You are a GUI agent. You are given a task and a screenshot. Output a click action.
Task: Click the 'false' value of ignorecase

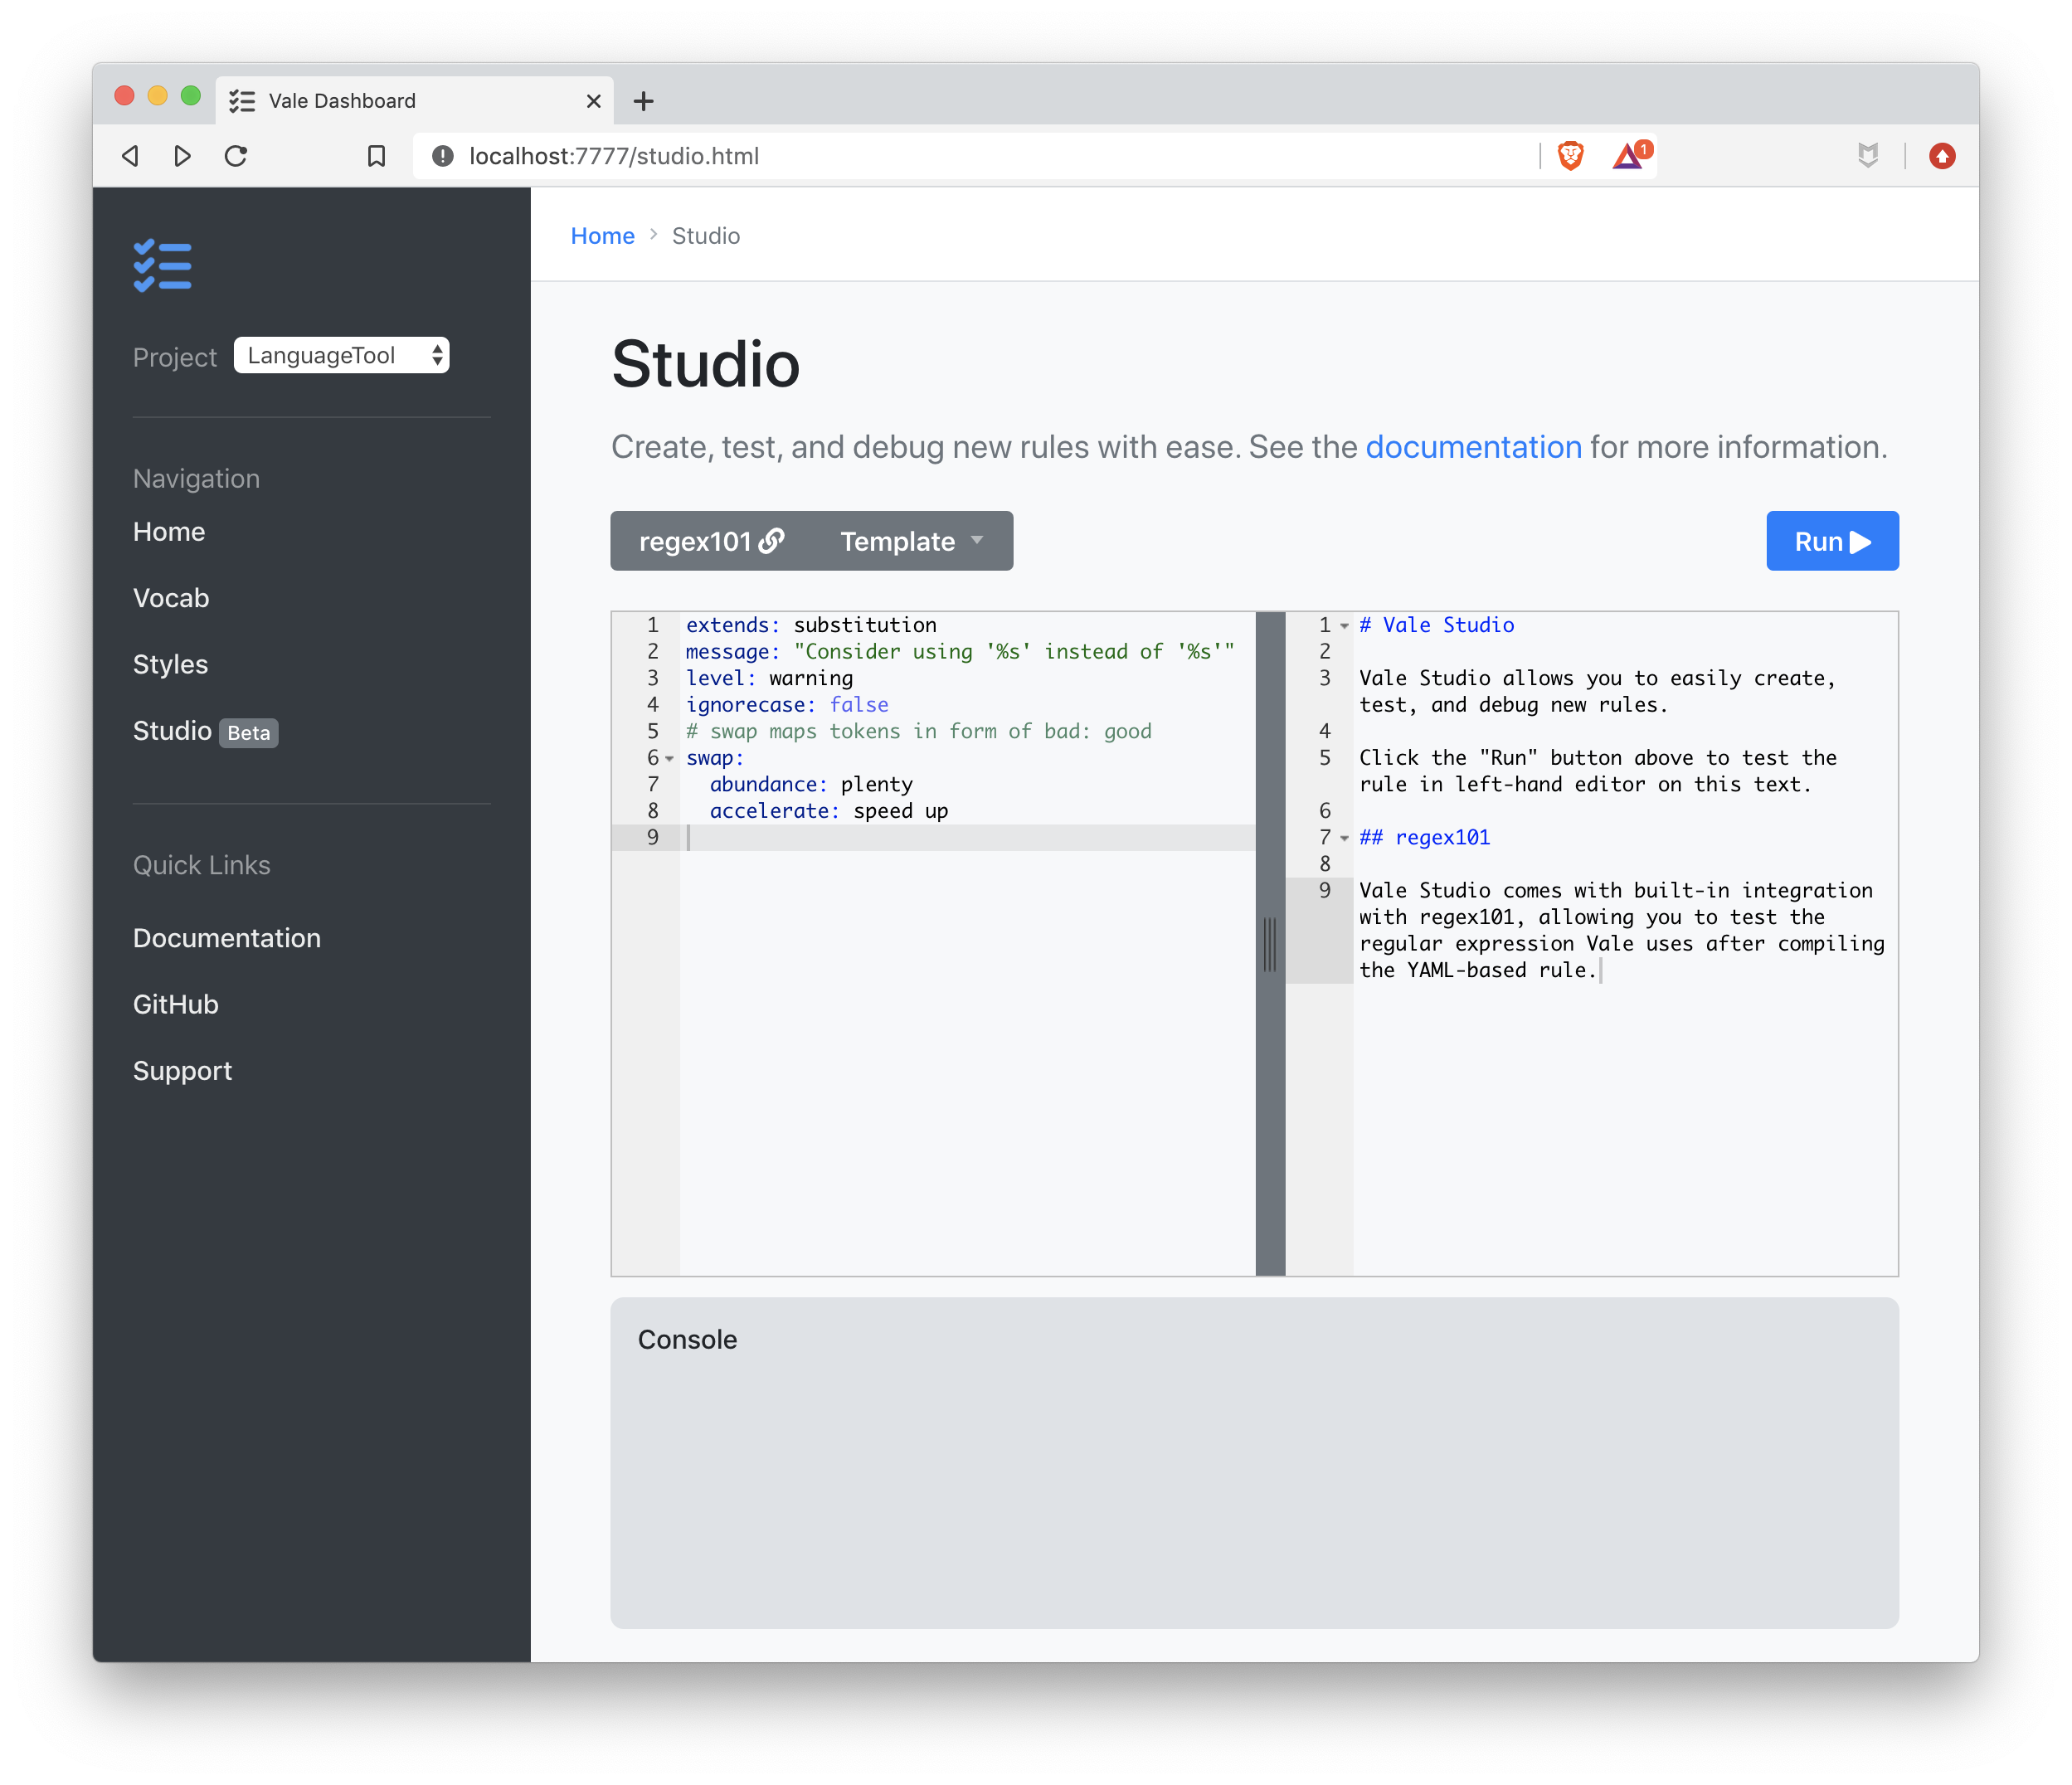858,705
